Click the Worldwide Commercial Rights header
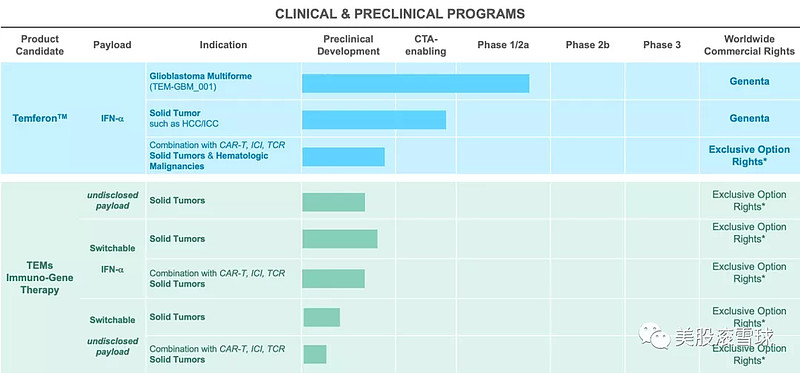The width and height of the screenshot is (800, 373). [749, 45]
